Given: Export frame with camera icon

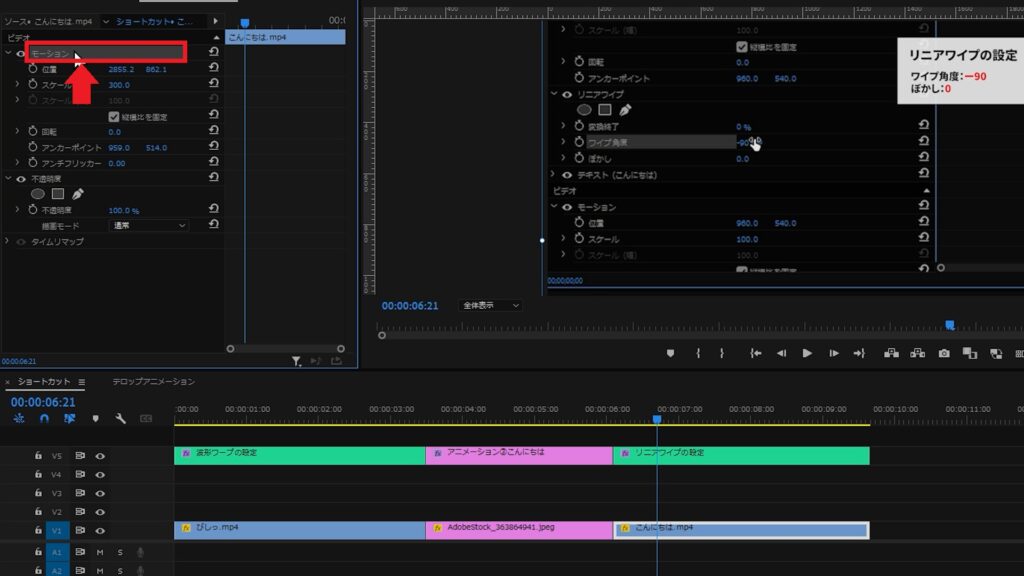Looking at the screenshot, I should [x=944, y=353].
